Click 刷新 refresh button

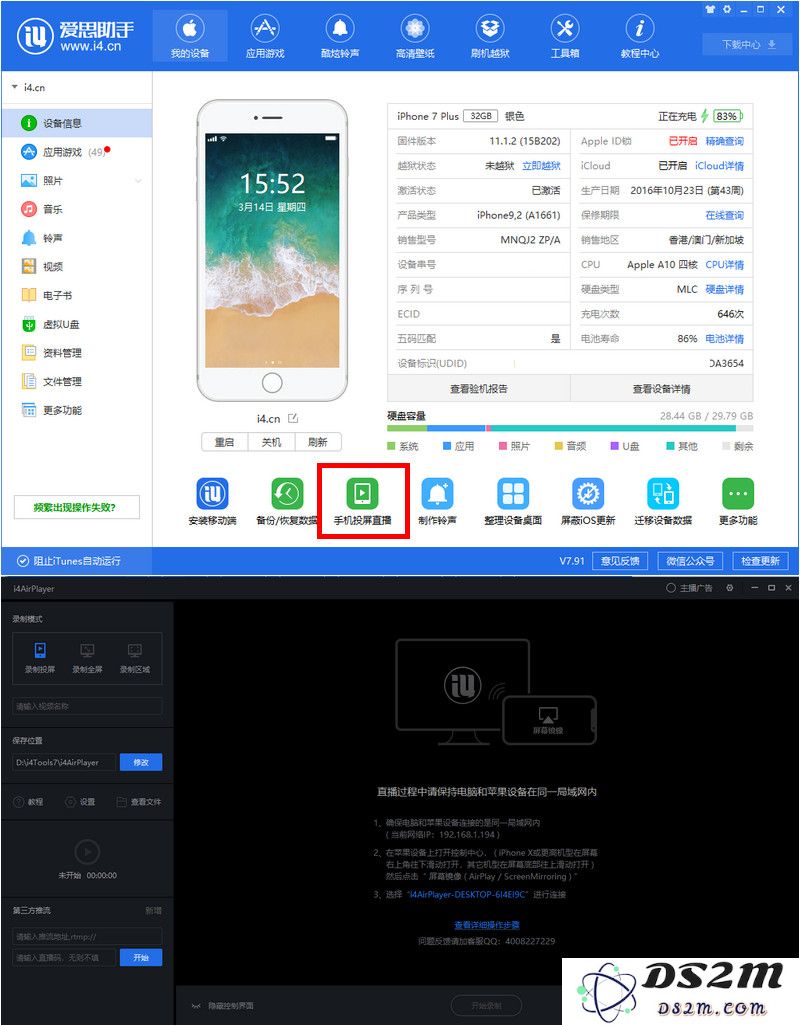[x=318, y=442]
